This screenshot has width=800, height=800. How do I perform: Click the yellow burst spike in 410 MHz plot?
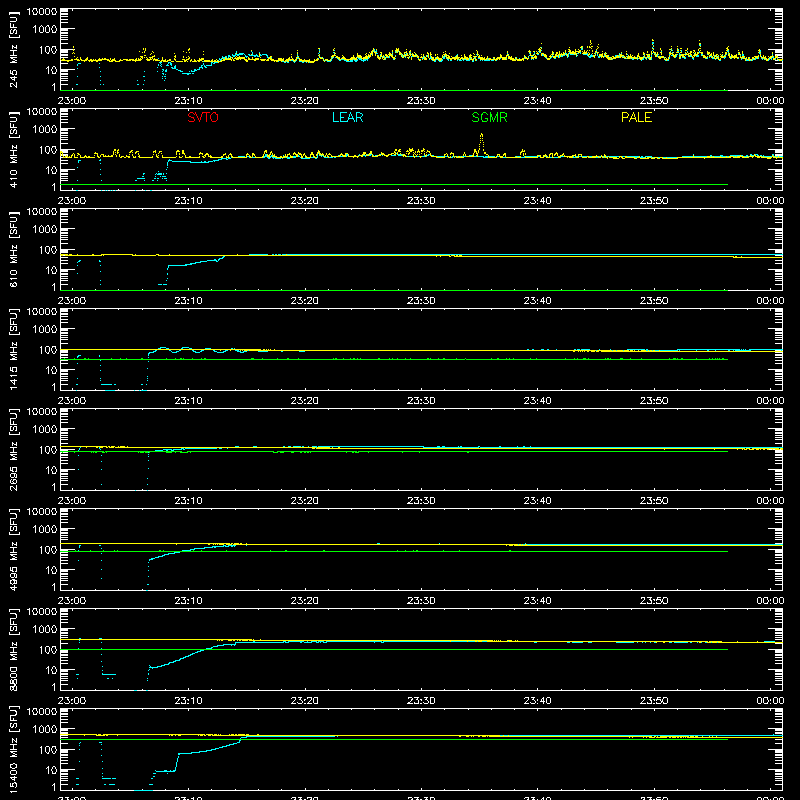click(x=481, y=144)
